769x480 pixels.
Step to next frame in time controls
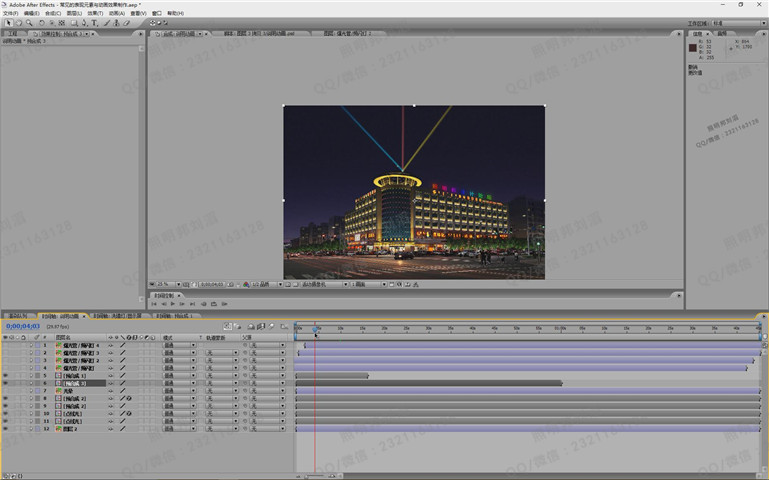[182, 303]
